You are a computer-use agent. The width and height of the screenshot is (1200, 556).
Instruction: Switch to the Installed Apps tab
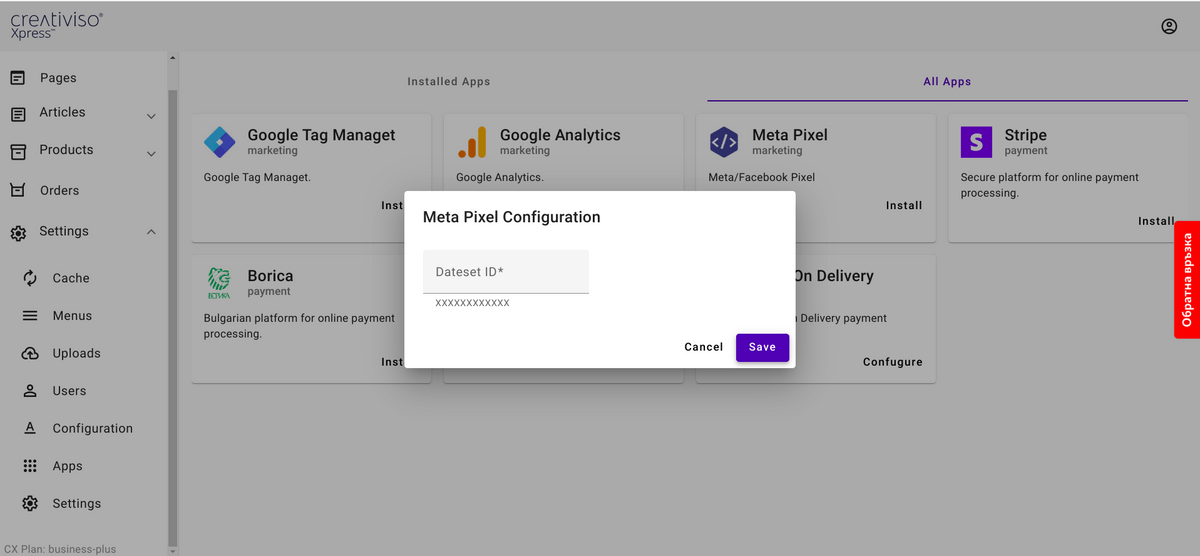(x=449, y=82)
